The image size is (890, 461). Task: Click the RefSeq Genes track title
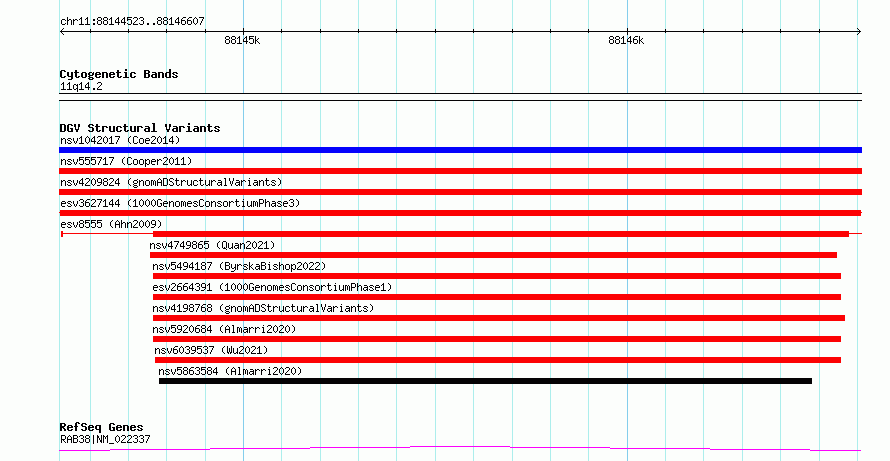pos(101,427)
